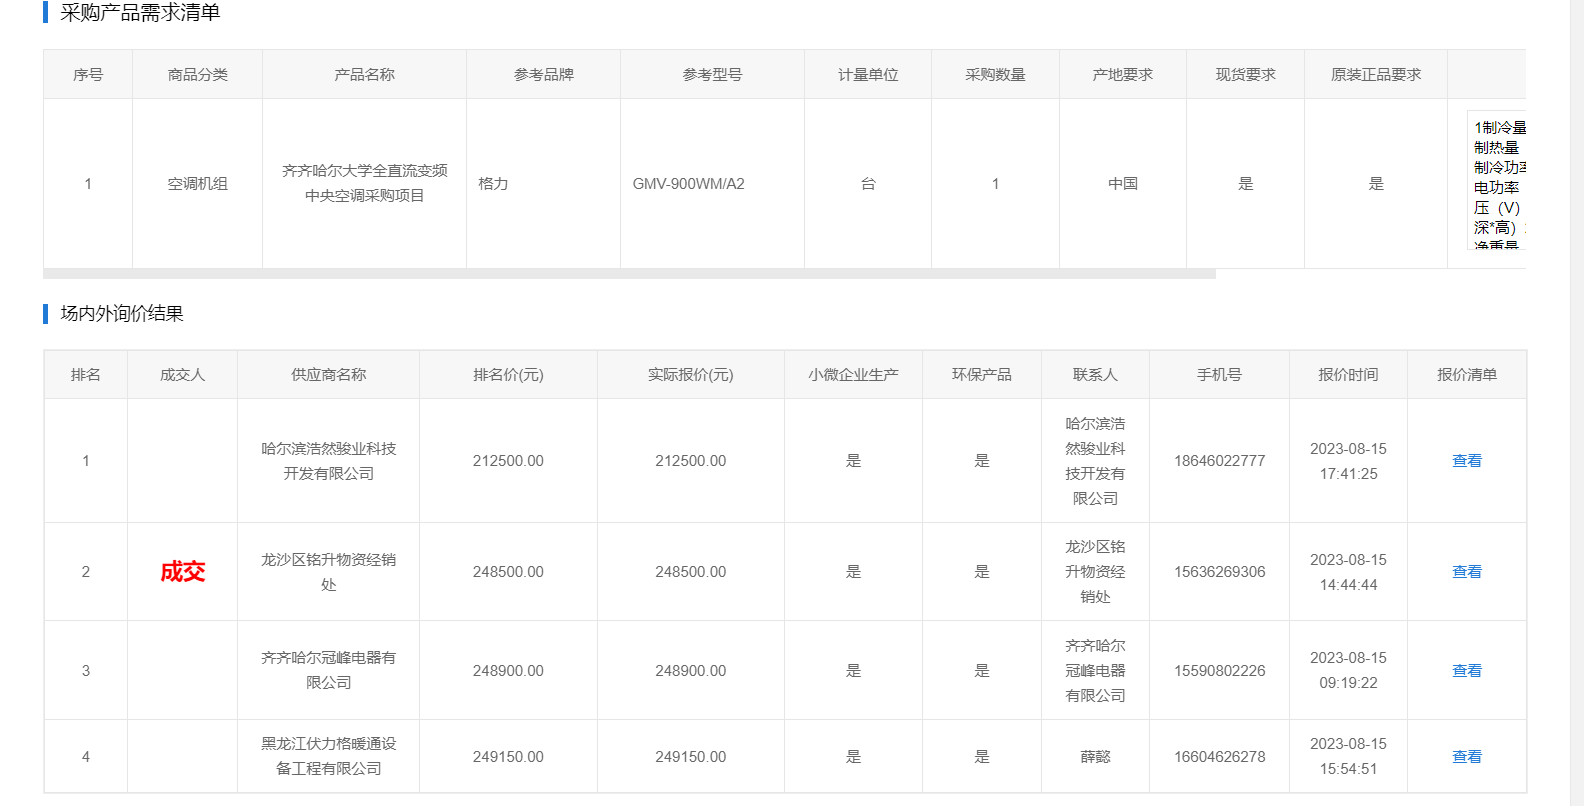The width and height of the screenshot is (1584, 806).
Task: Click the 空调机组 category cell
Action: [x=197, y=184]
